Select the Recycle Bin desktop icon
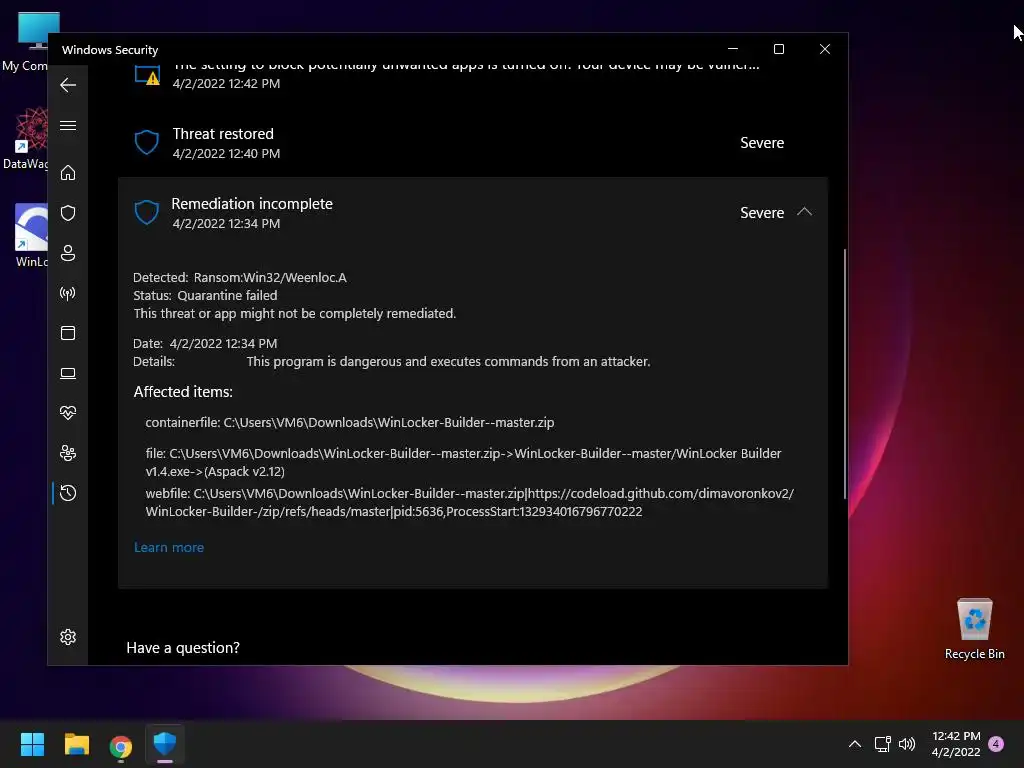This screenshot has width=1024, height=768. (x=974, y=629)
